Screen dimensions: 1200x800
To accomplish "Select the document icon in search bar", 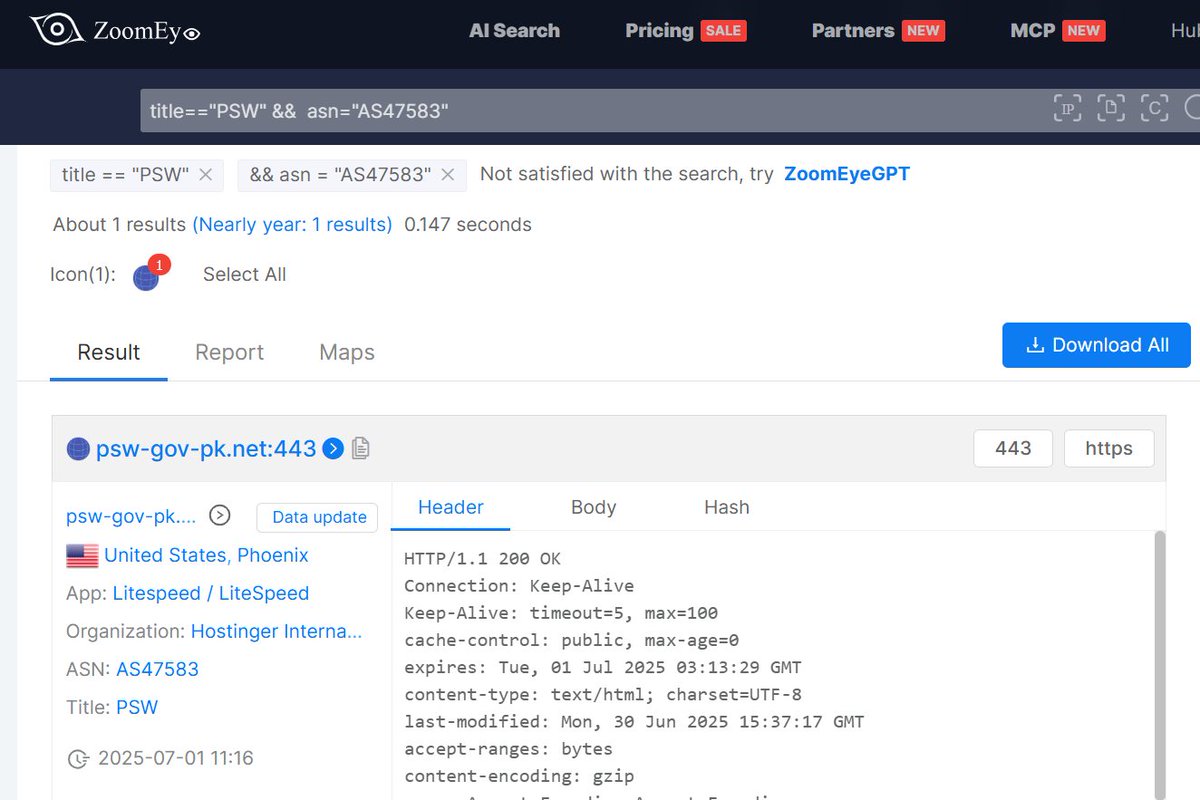I will (1111, 108).
